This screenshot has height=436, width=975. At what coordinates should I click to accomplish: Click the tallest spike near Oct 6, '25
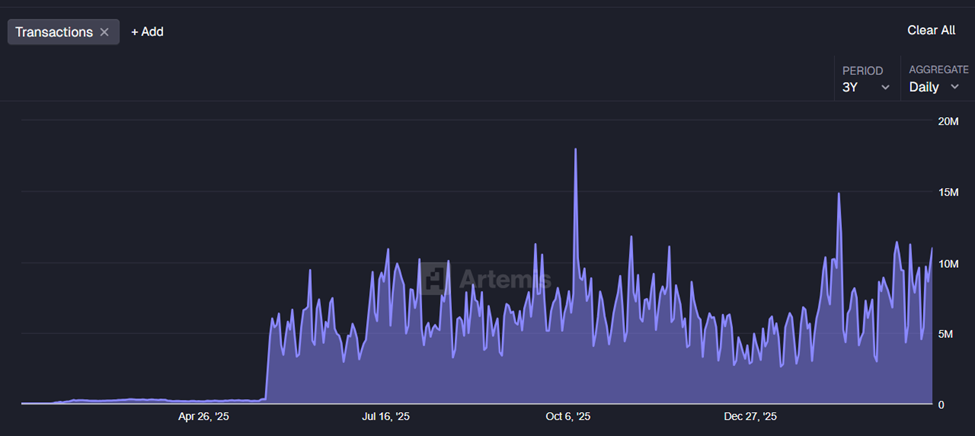pos(576,150)
